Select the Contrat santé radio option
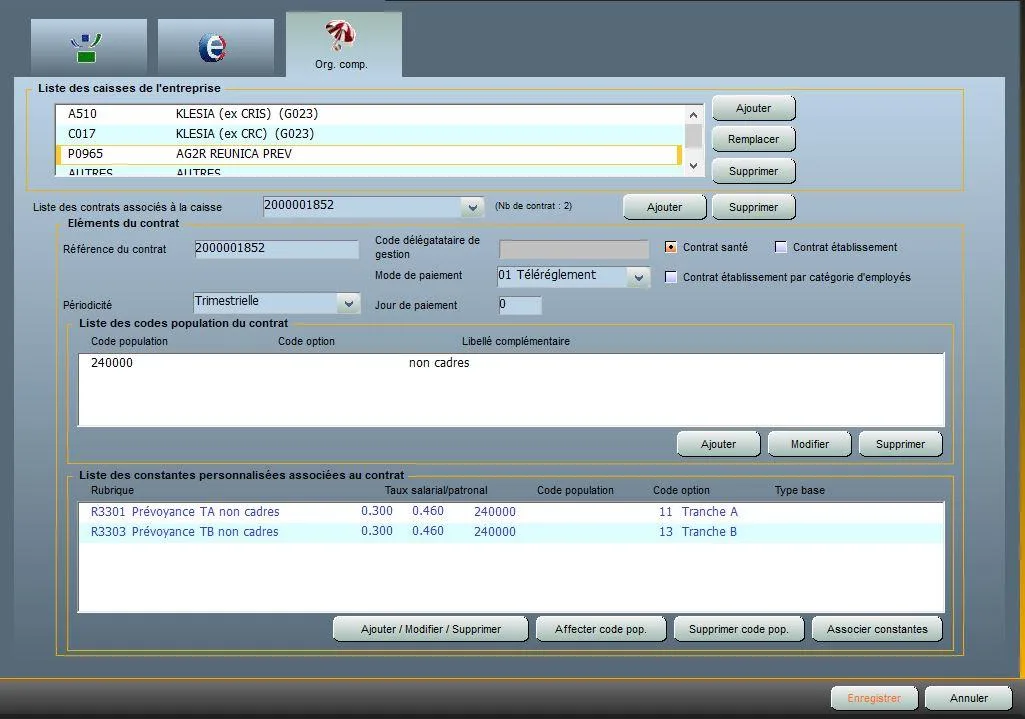Viewport: 1025px width, 719px height. pyautogui.click(x=671, y=247)
